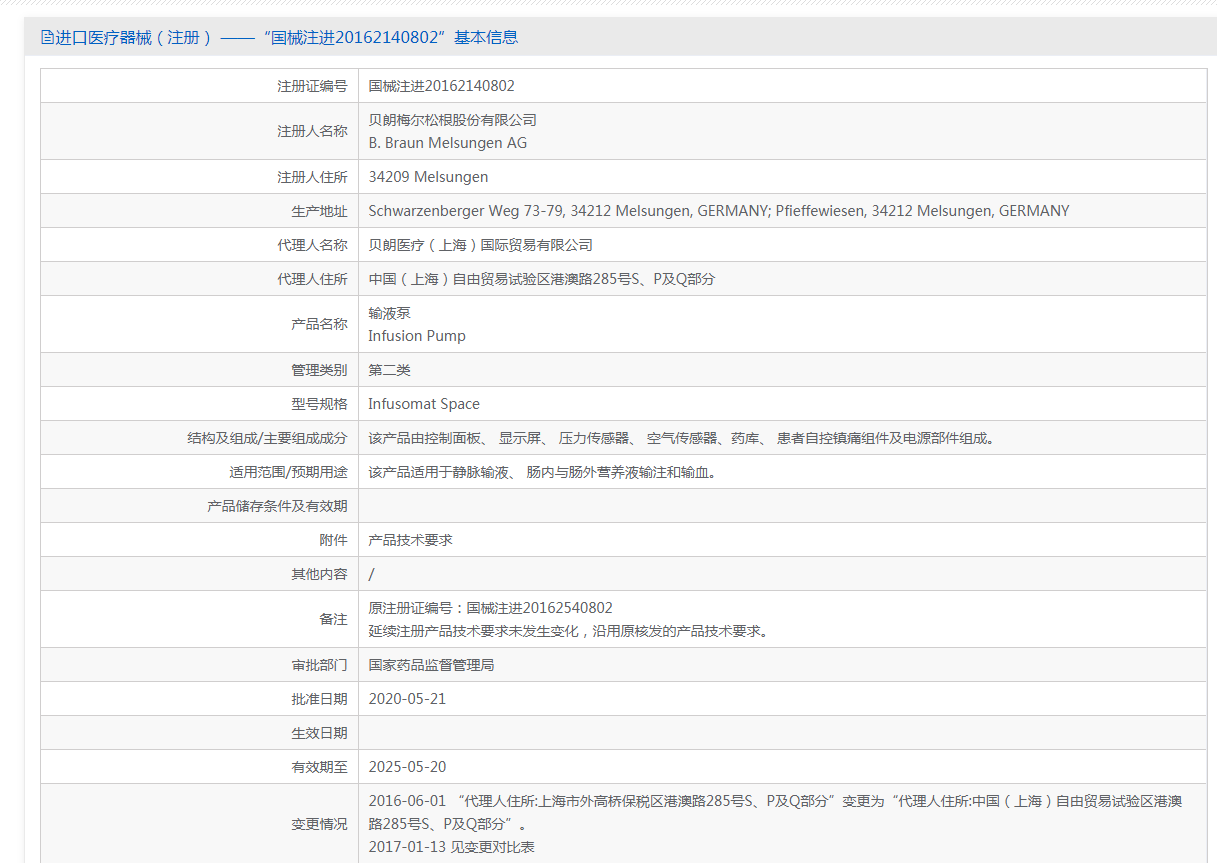Image resolution: width=1217 pixels, height=863 pixels.
Task: Click the Schwarzenberger Weg production address
Action: [719, 211]
